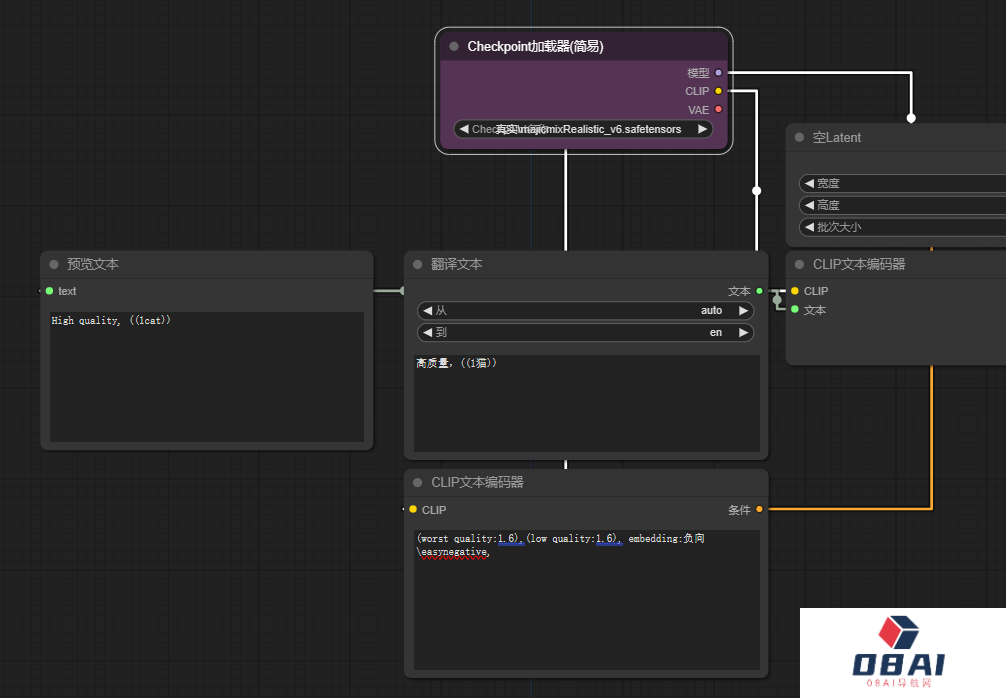Click the yellow CLIP input socket on the bottom CLIP文本编码器
The image size is (1006, 698).
pyautogui.click(x=413, y=509)
